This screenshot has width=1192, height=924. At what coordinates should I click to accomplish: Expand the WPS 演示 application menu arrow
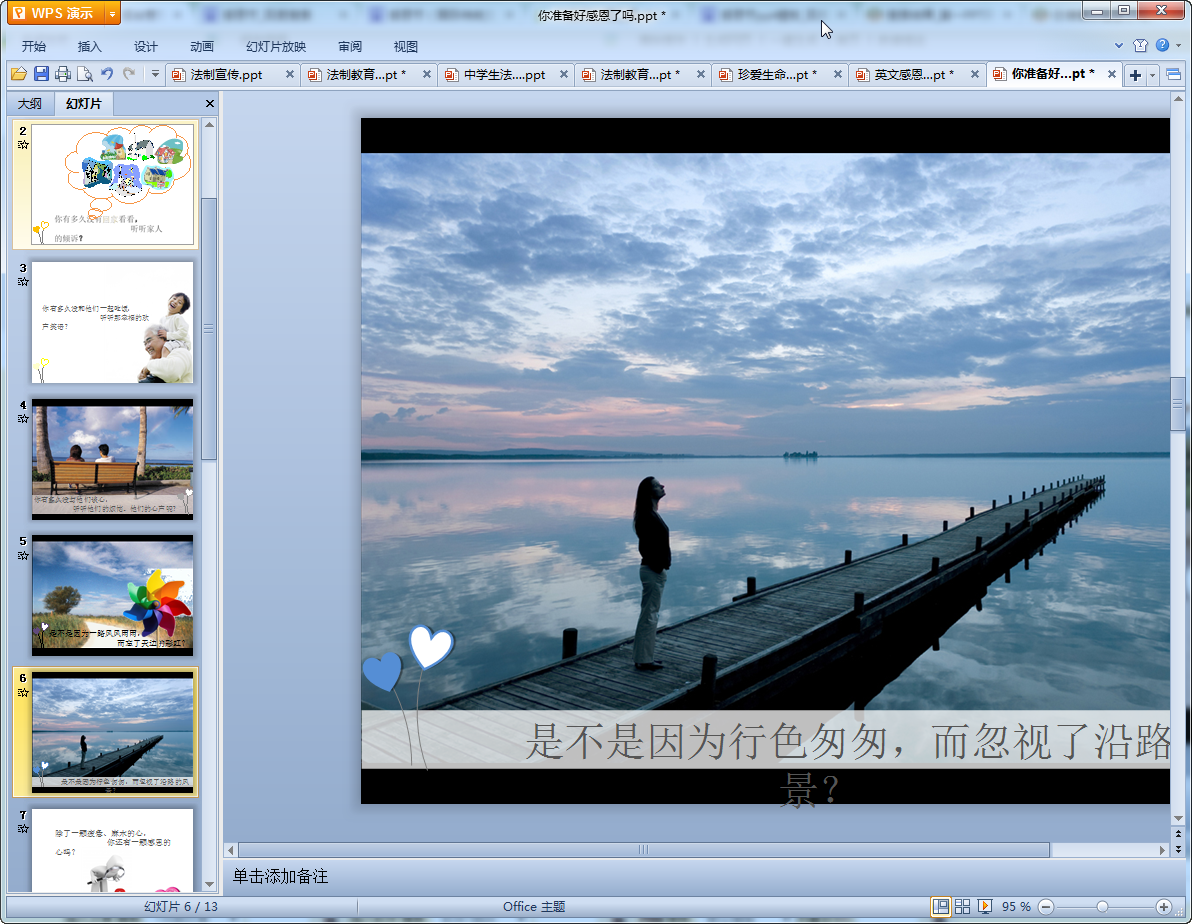(x=111, y=13)
